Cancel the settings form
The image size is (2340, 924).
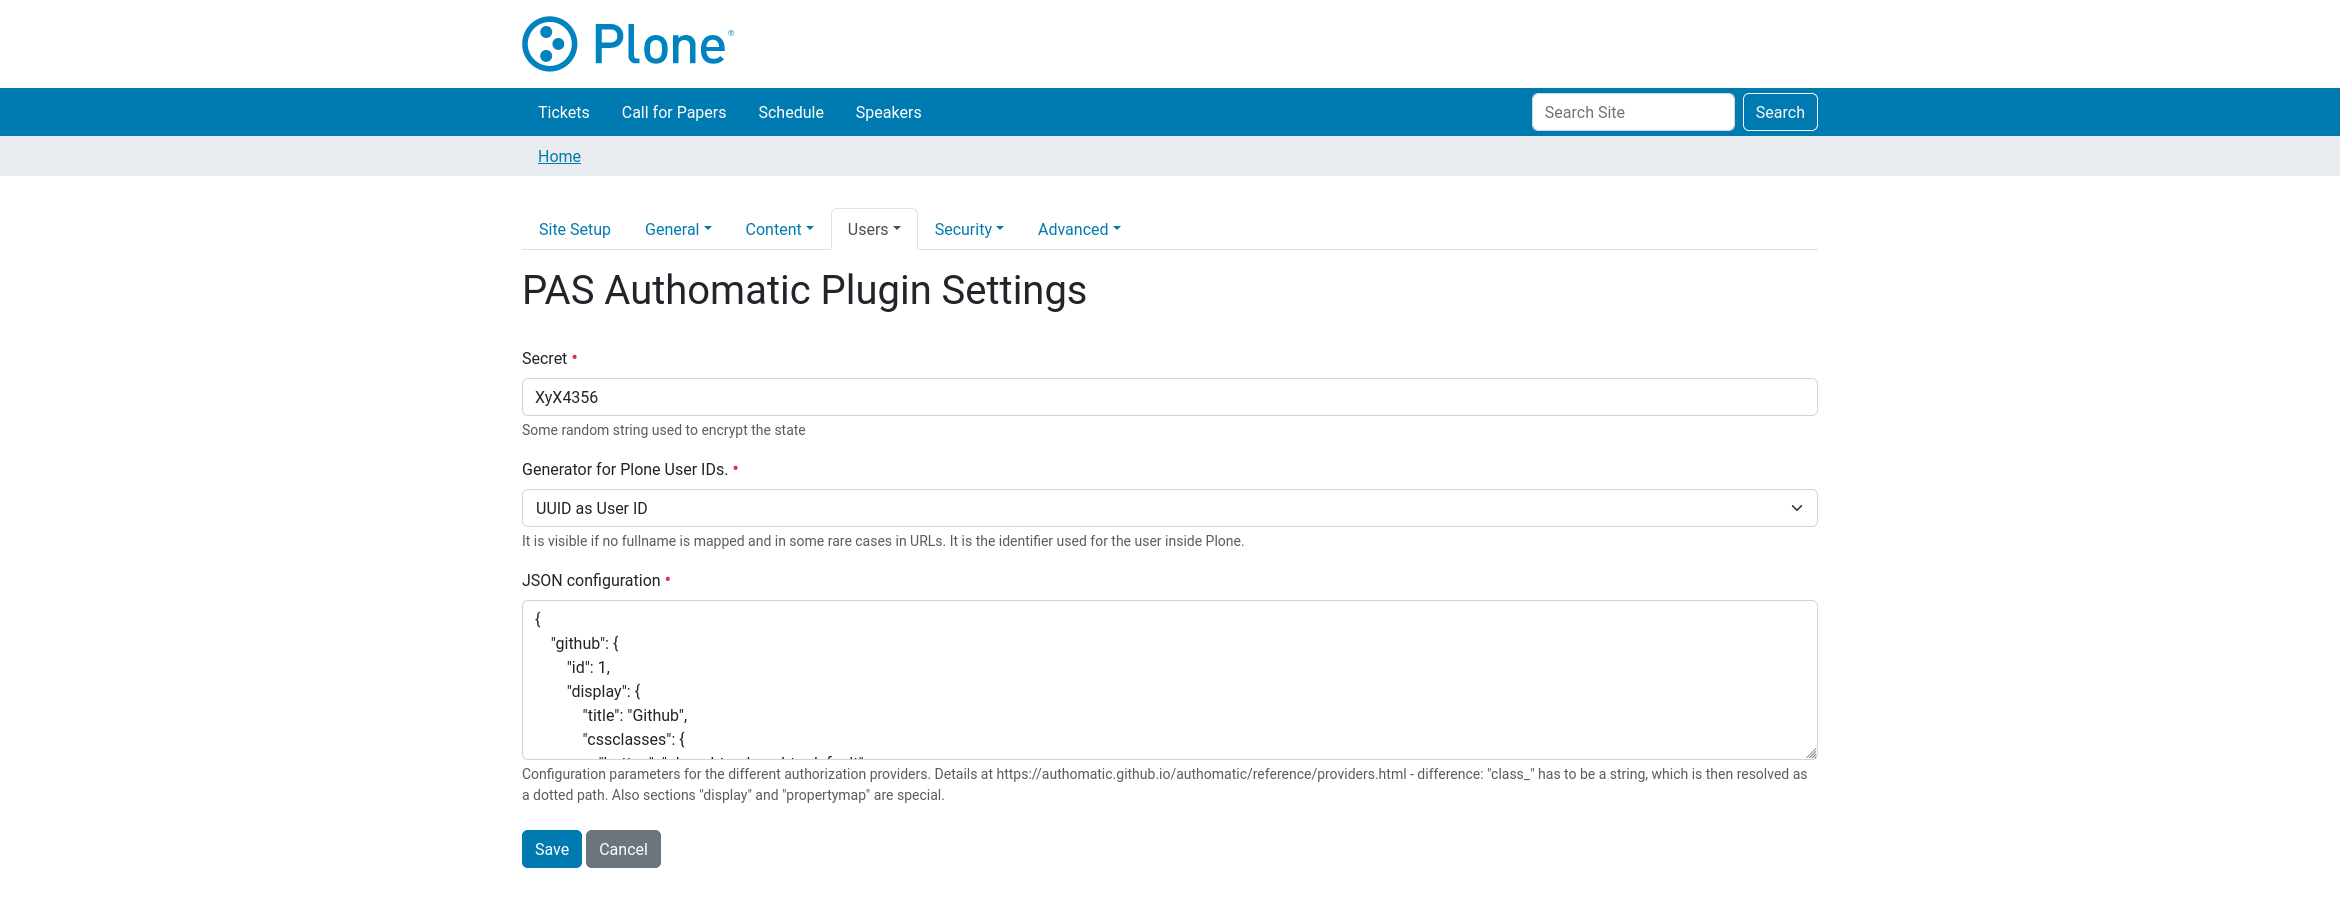click(x=623, y=849)
